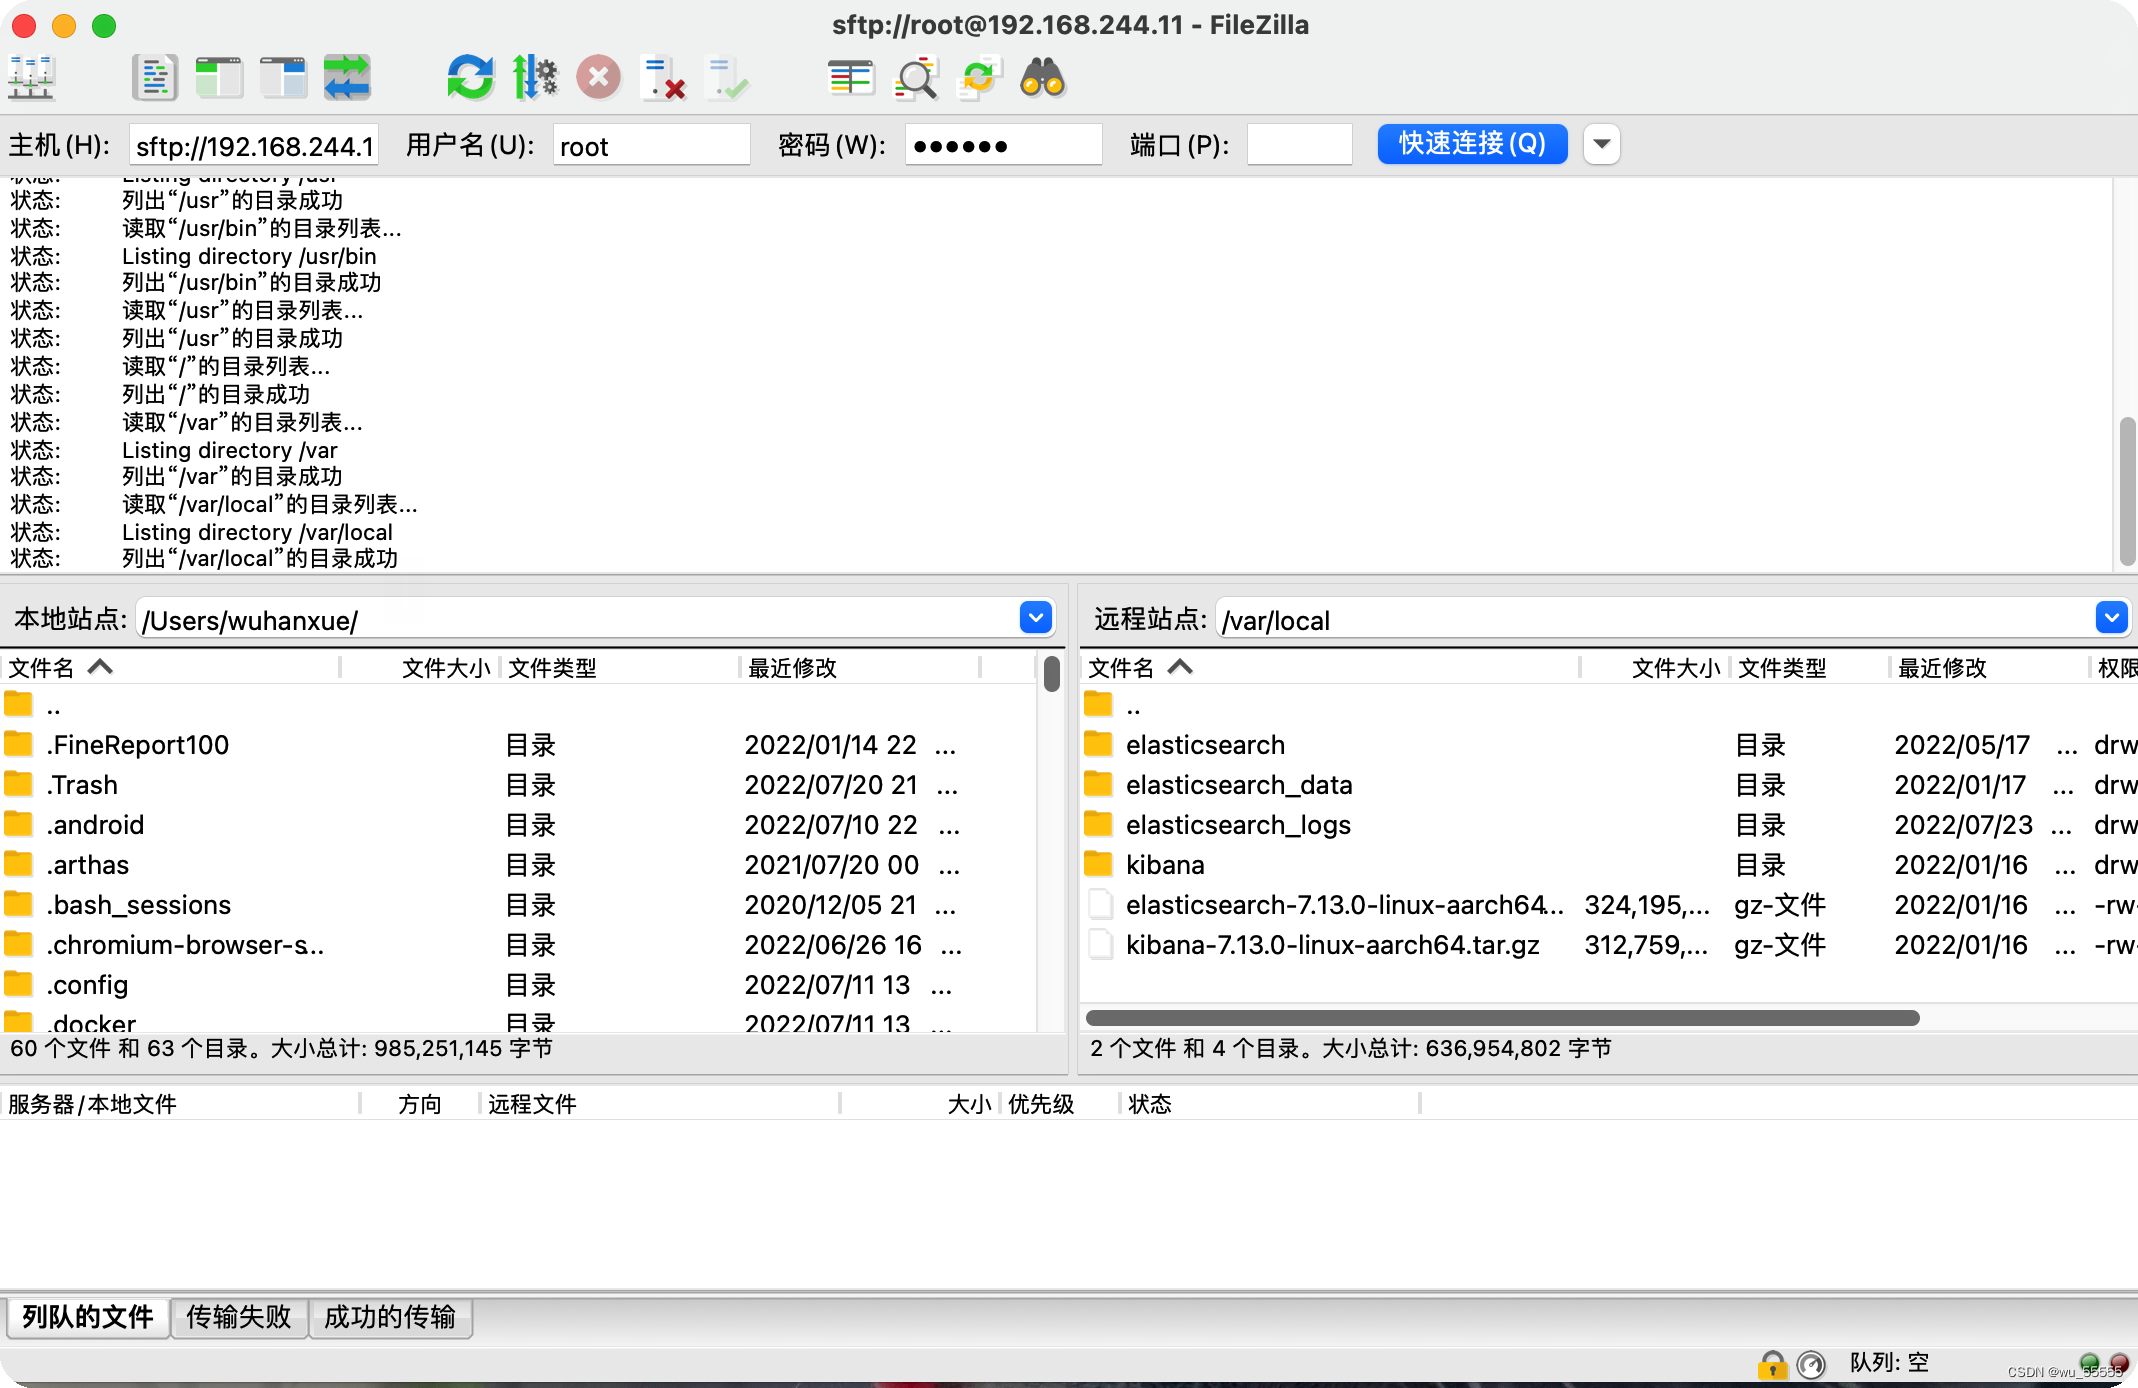Click the 远程文件 queue column header
The image size is (2138, 1388).
(660, 1104)
